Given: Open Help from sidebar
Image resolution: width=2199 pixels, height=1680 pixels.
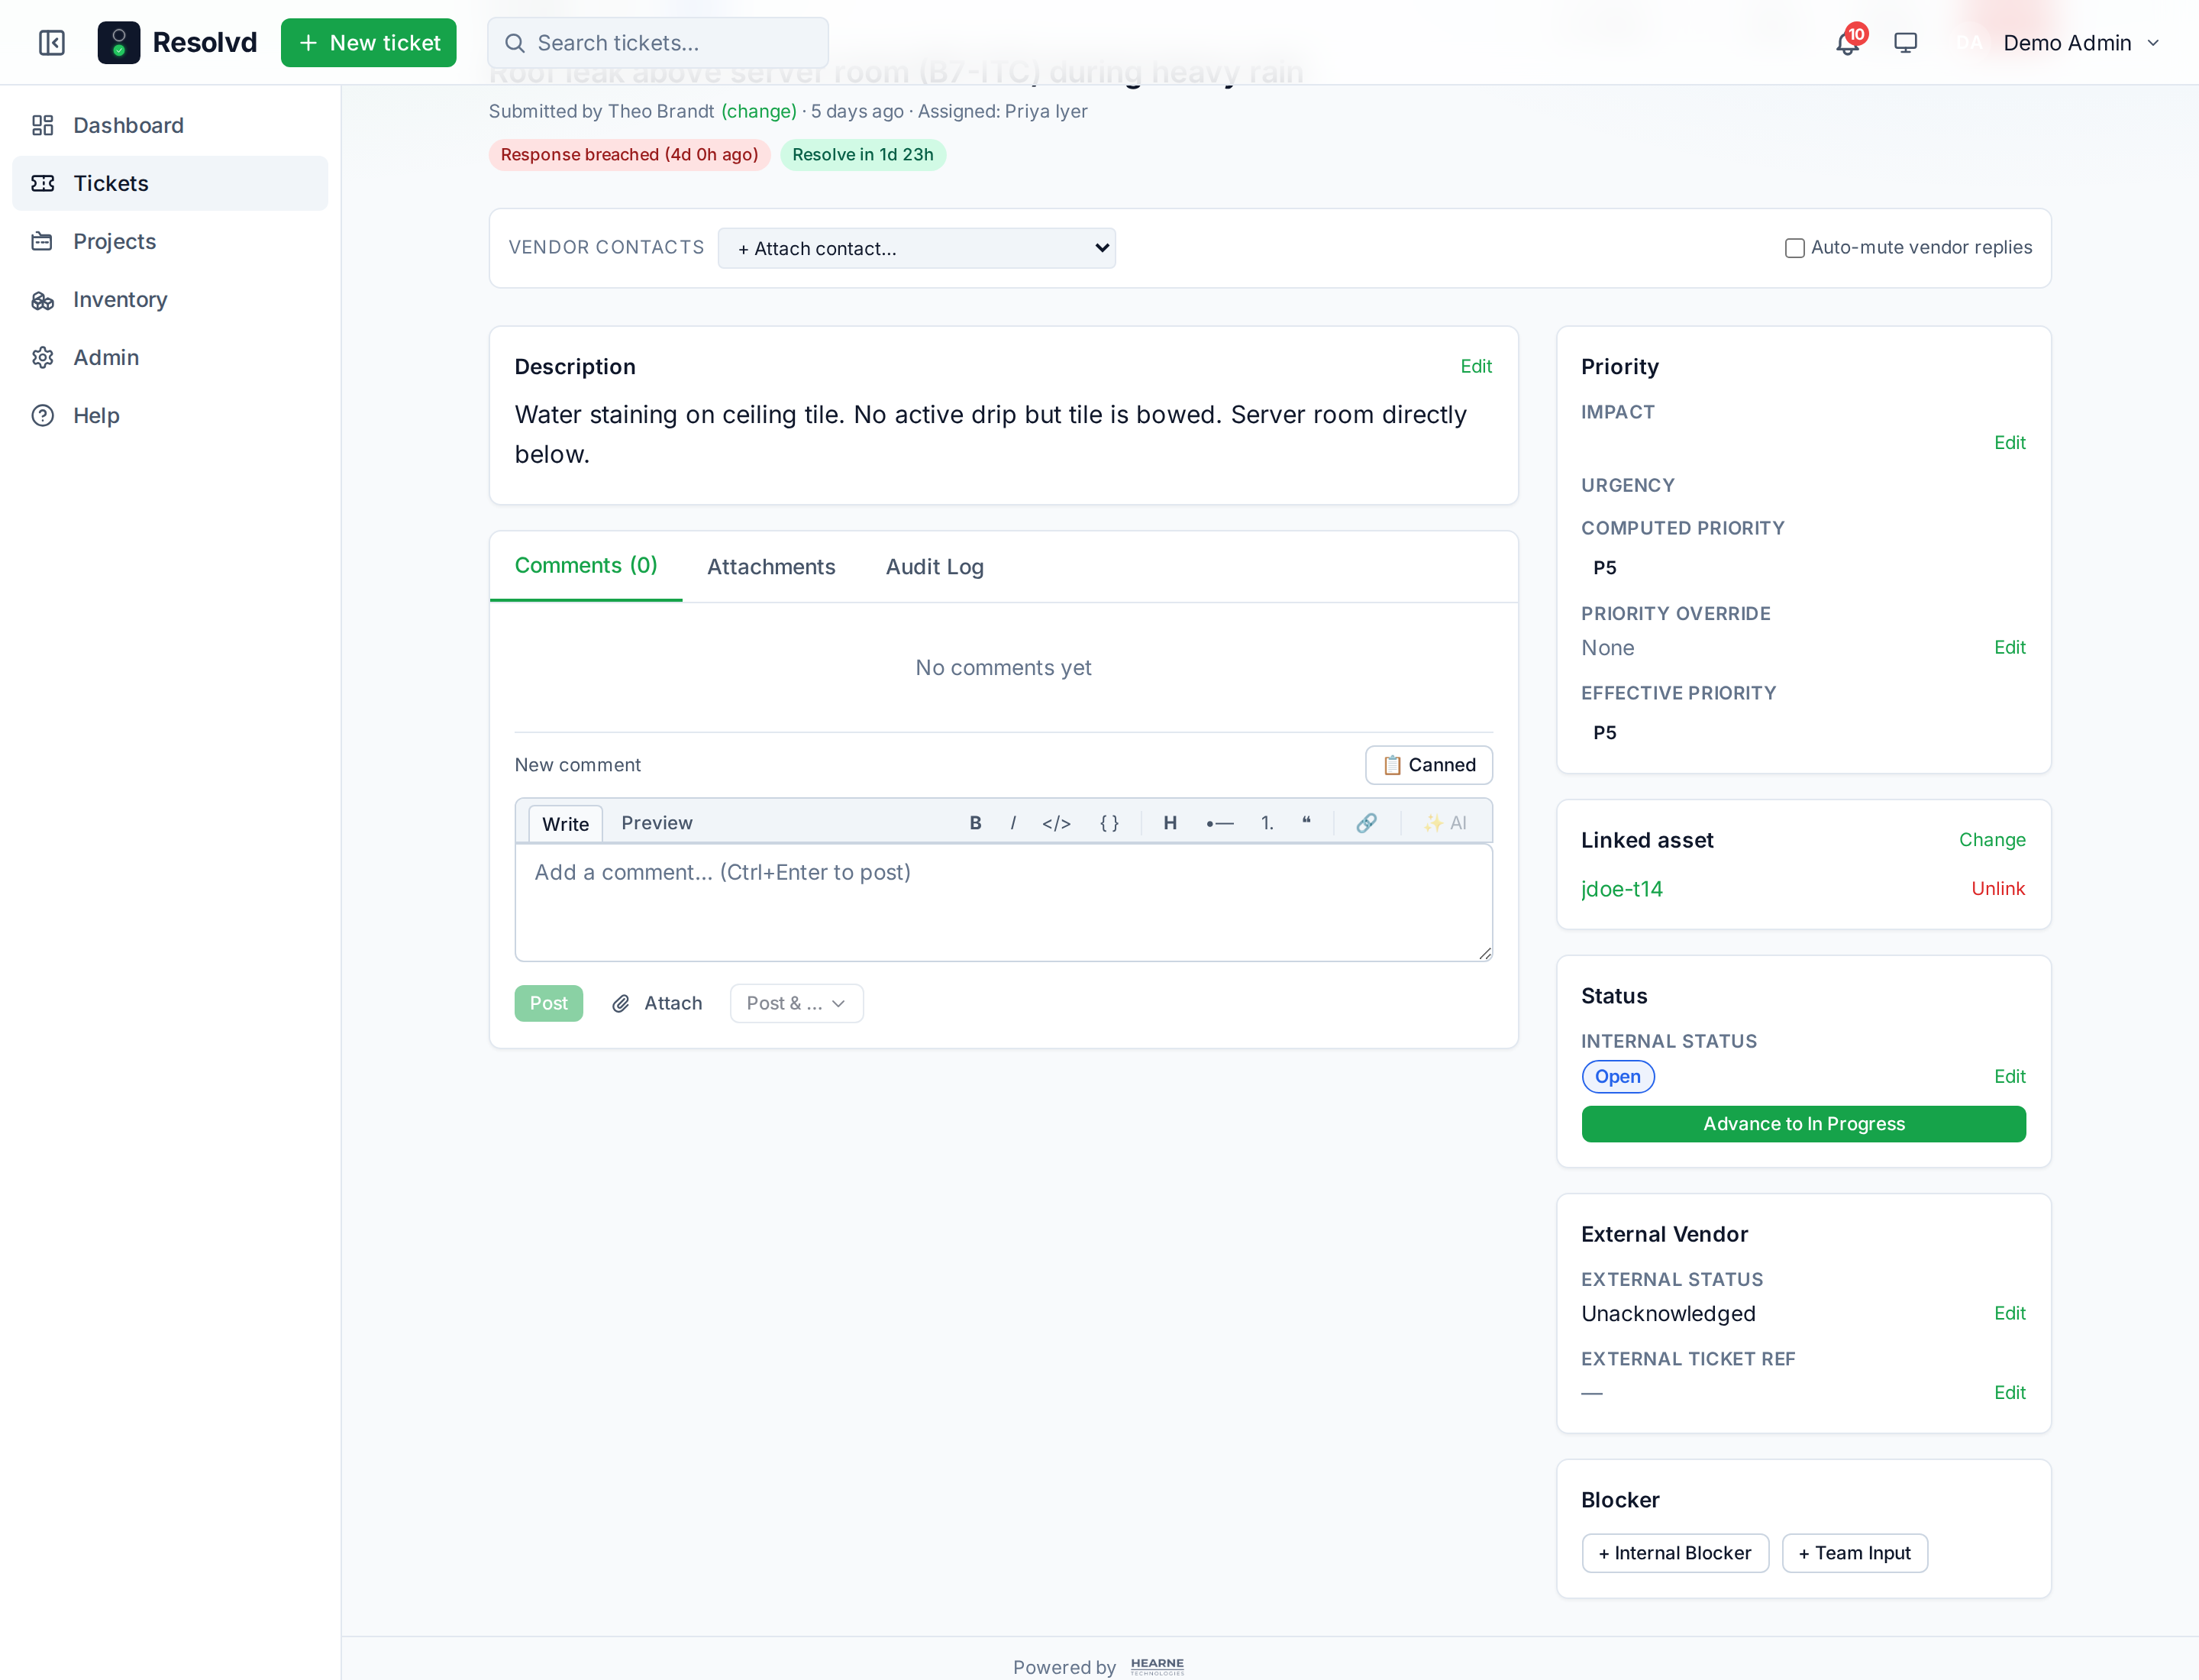Looking at the screenshot, I should pos(170,415).
